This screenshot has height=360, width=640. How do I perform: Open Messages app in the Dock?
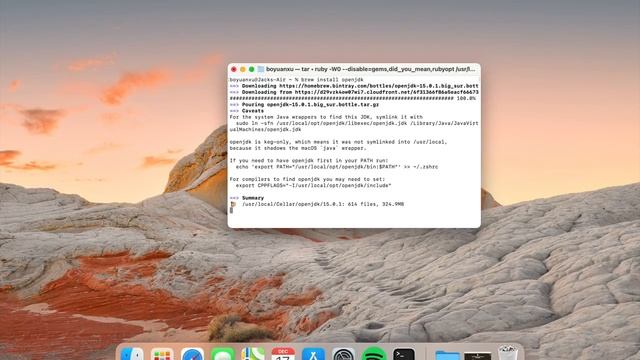(x=222, y=354)
